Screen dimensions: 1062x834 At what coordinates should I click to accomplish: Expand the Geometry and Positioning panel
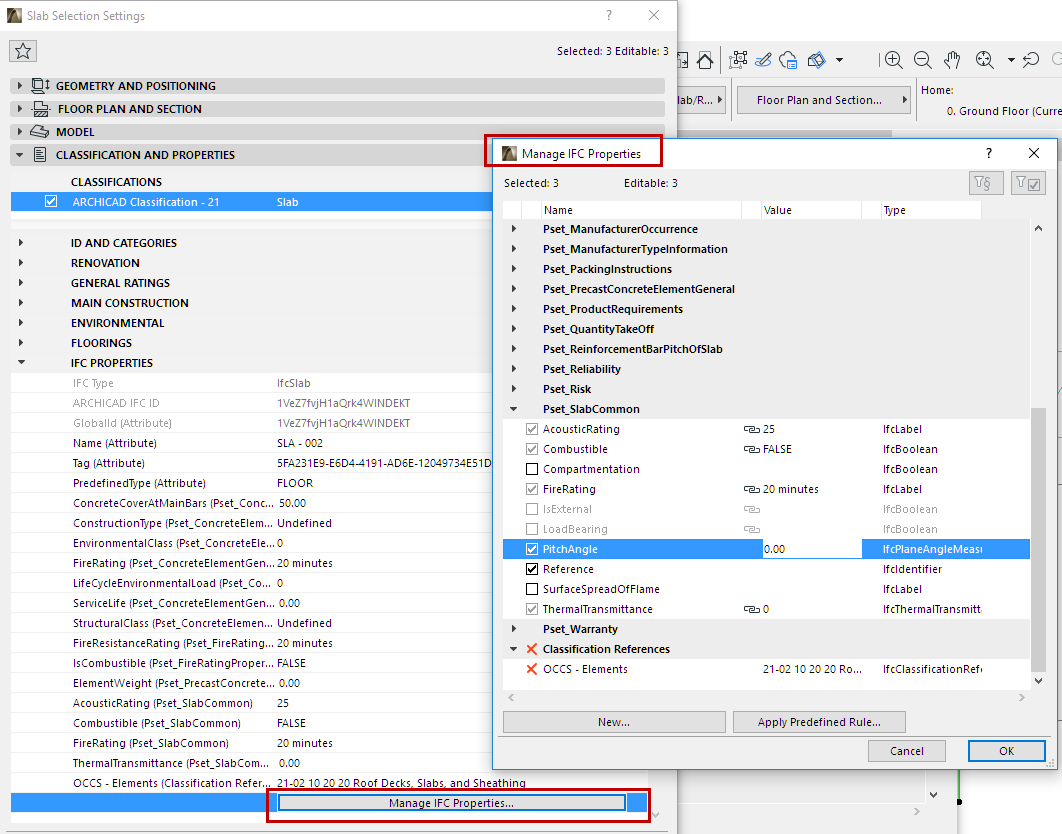click(x=20, y=86)
